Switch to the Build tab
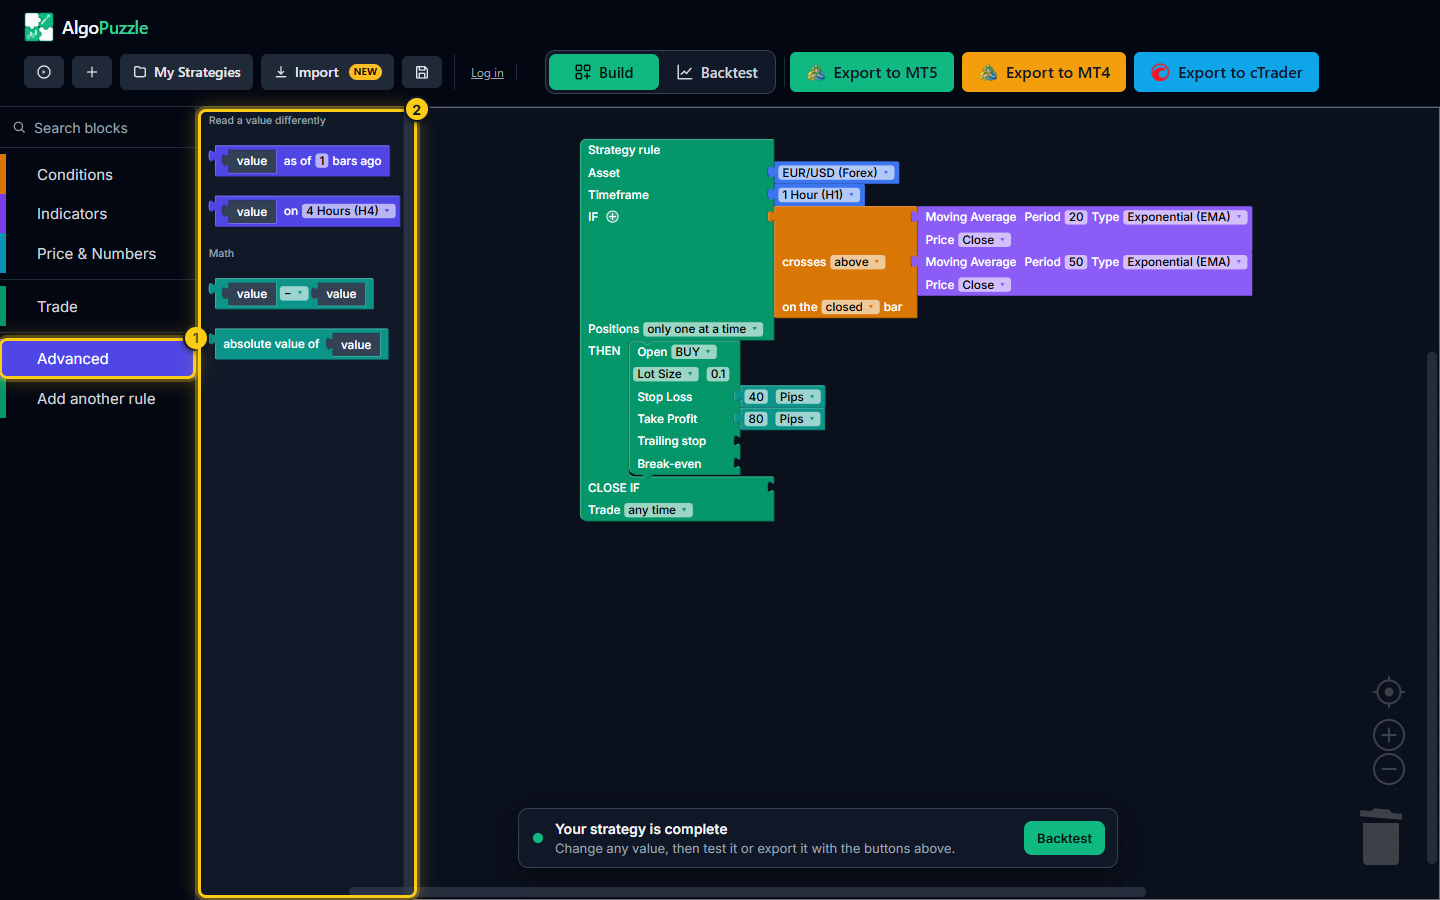 tap(604, 72)
